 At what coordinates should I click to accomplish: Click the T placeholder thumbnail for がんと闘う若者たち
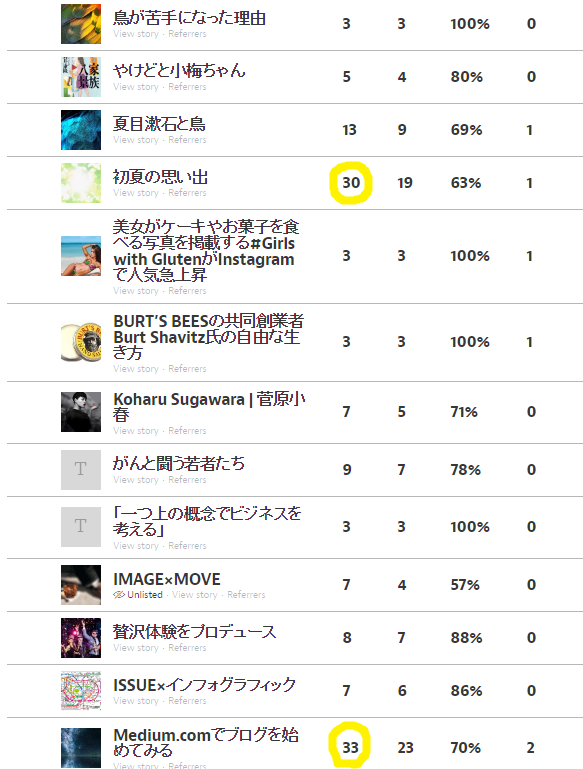click(x=81, y=470)
